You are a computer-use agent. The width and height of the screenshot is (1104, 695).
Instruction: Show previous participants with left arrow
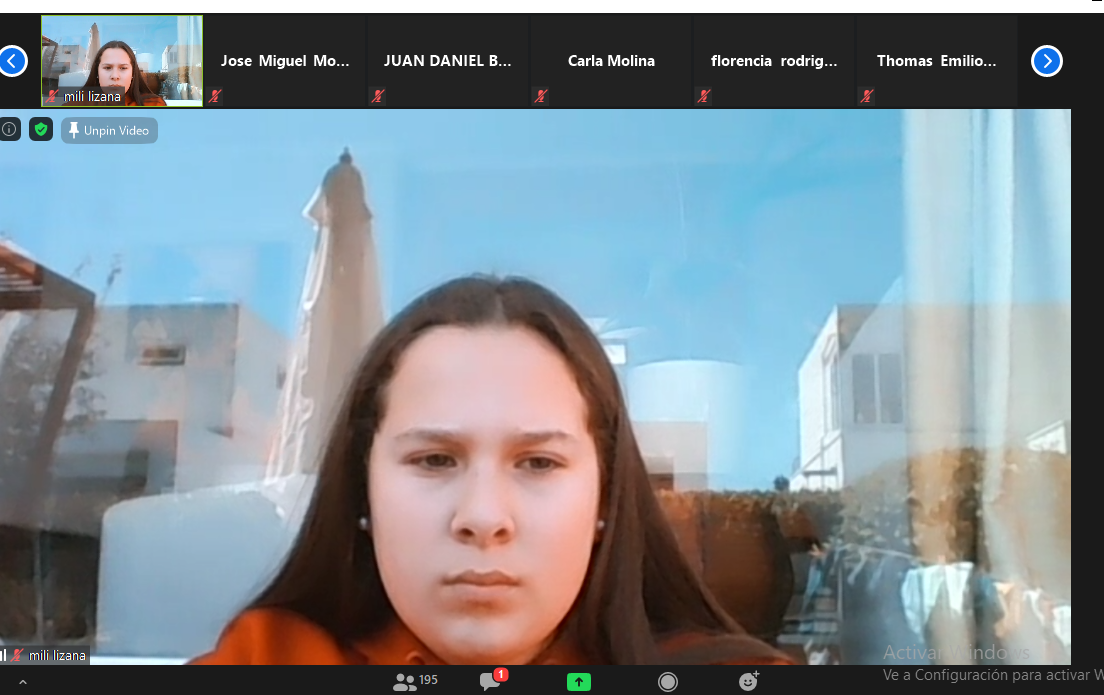click(x=12, y=61)
